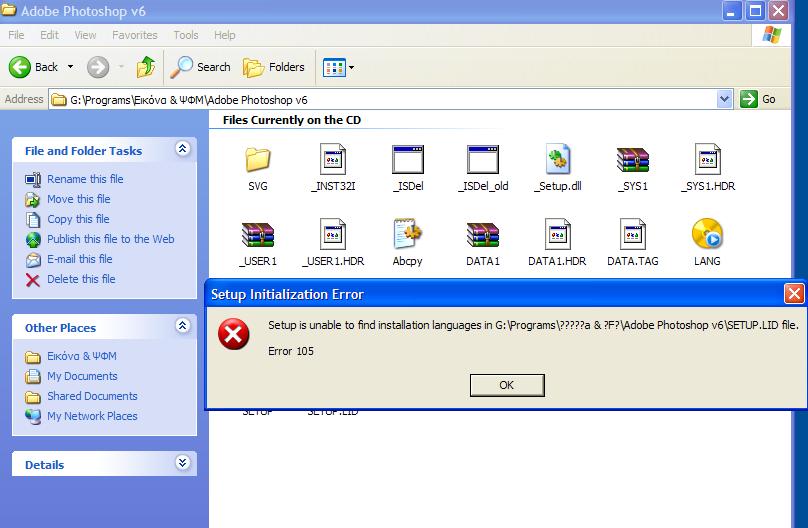Go to Εικόνα & ΨΦΜ folder link
Image resolution: width=808 pixels, height=528 pixels.
pos(82,356)
